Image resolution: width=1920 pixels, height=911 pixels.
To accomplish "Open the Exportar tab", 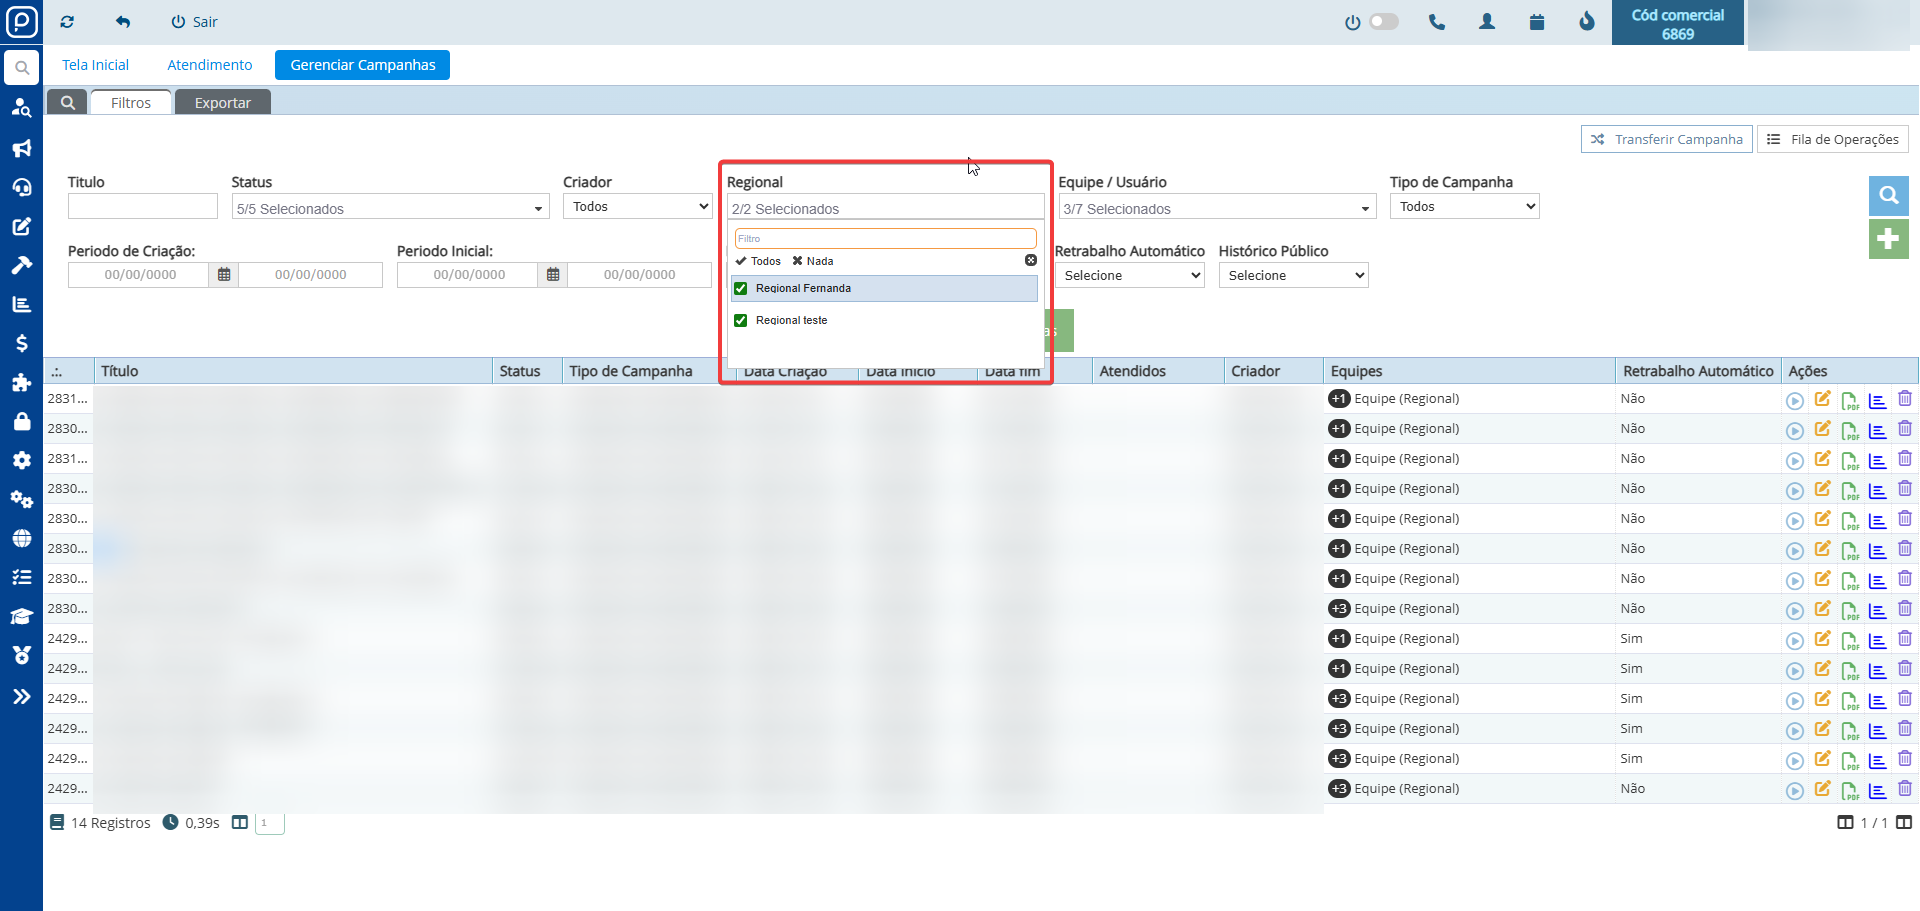I will [222, 103].
